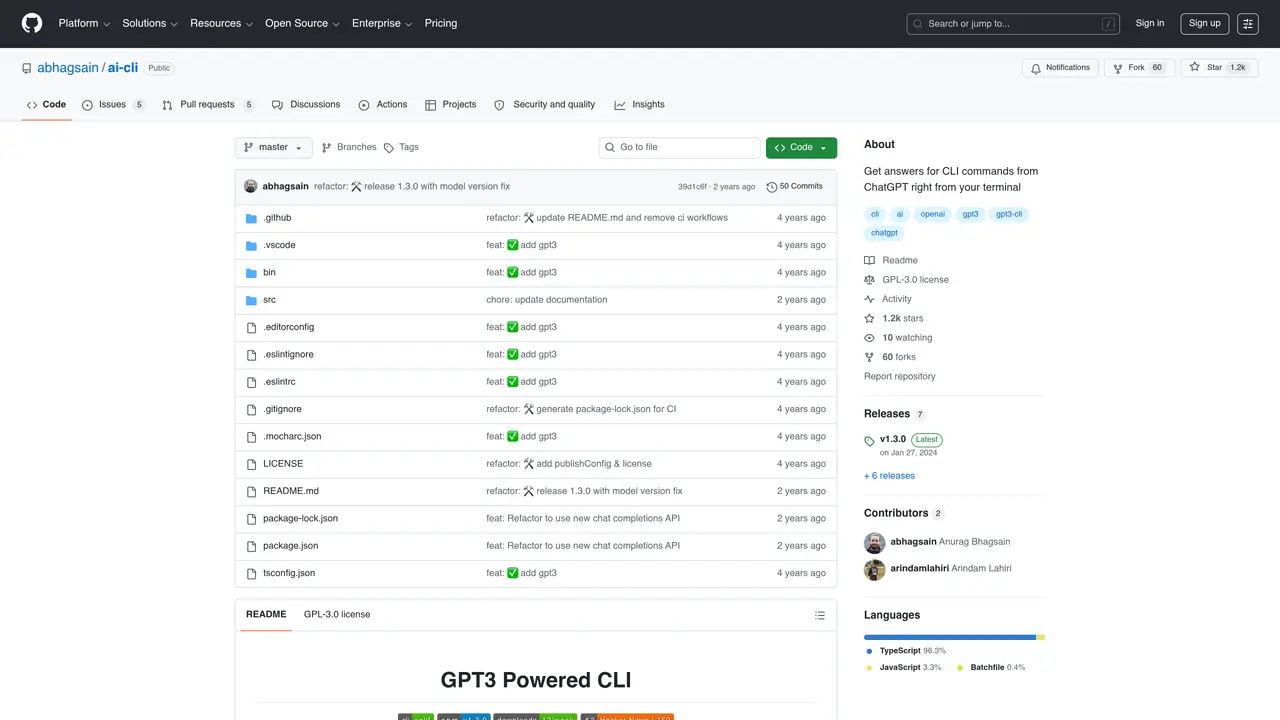Expand the Resources menu
Screen dimensions: 1280x720
tap(221, 23)
